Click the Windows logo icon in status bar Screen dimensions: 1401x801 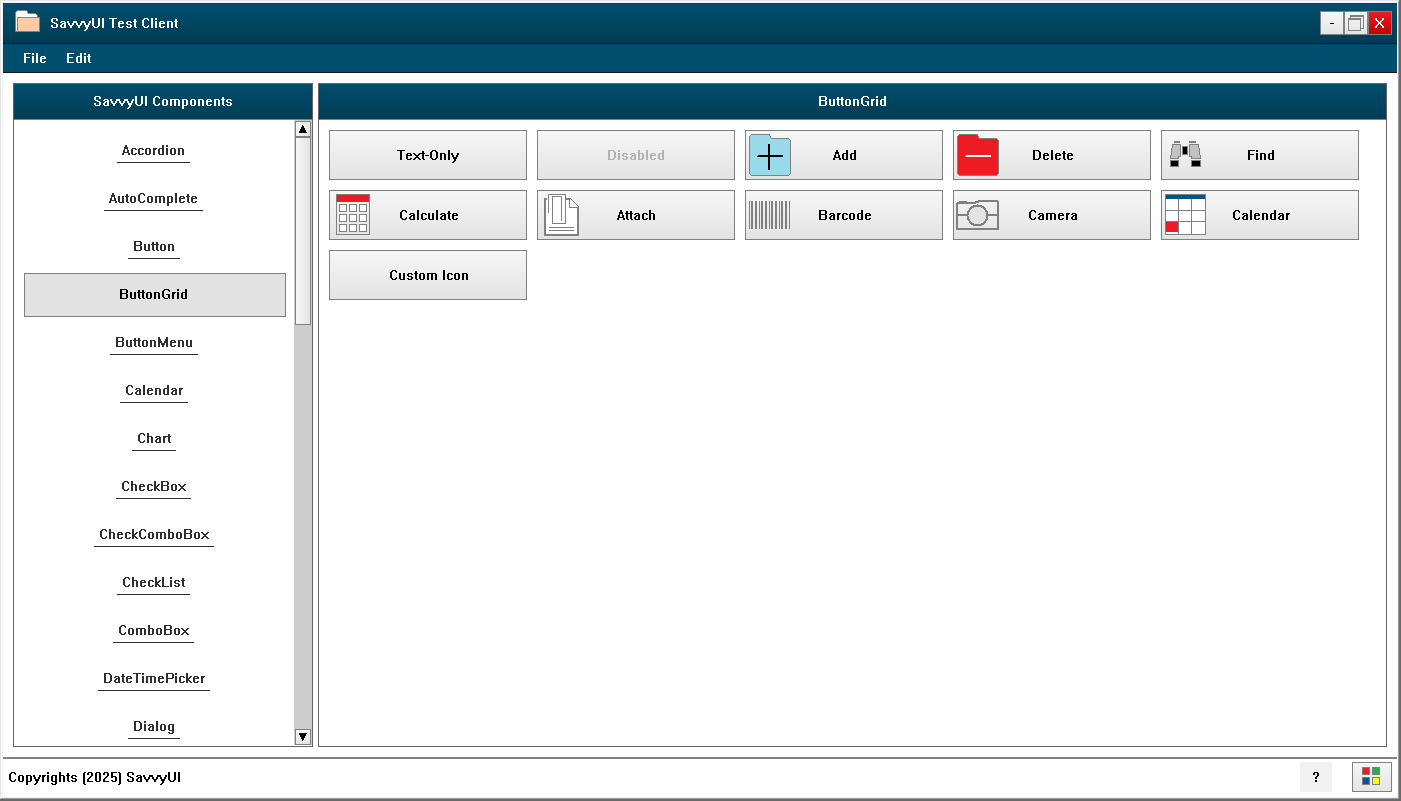1371,777
